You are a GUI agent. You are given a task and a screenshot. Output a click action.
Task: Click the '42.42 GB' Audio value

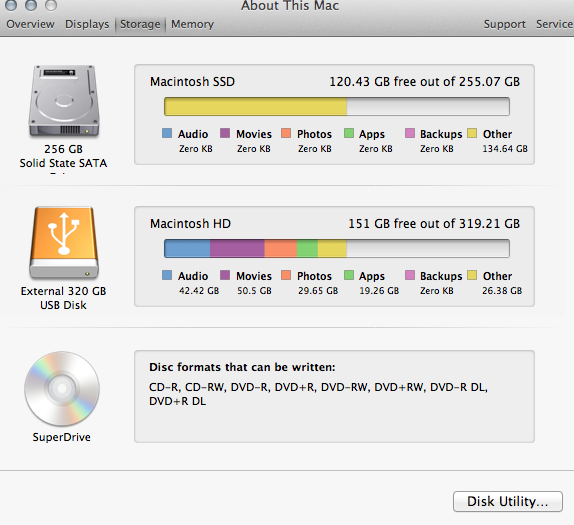[x=199, y=291]
